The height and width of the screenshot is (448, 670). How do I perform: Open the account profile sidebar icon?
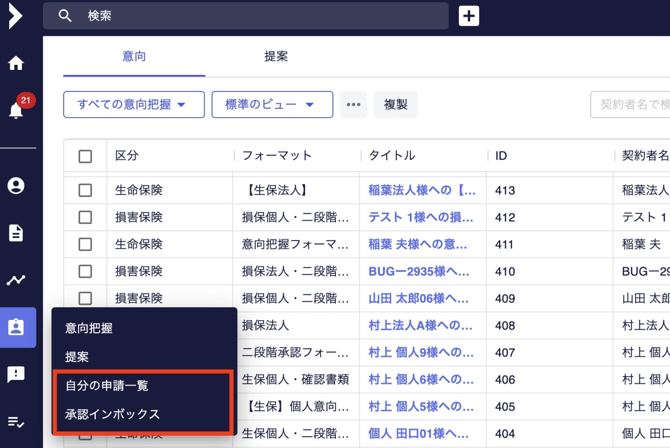(16, 186)
